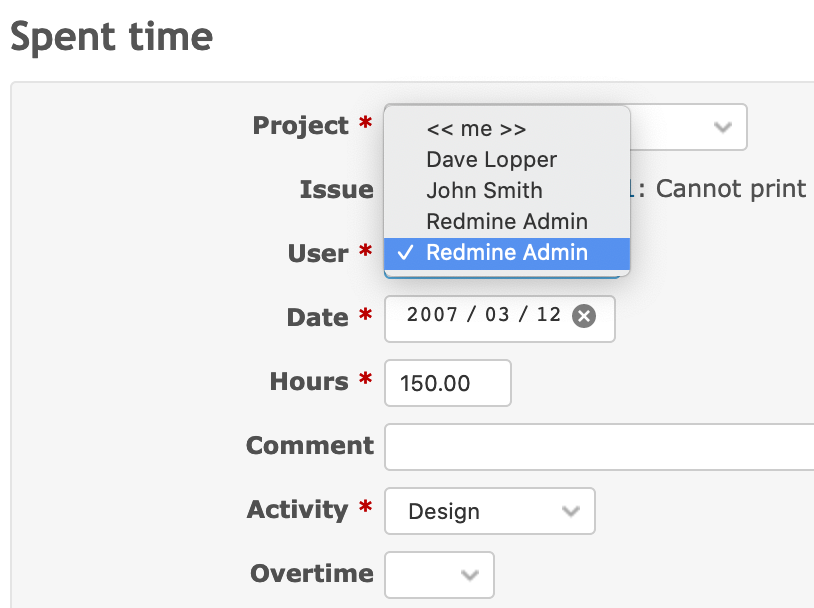Click the Spent time page heading
The image size is (814, 608).
coord(112,37)
